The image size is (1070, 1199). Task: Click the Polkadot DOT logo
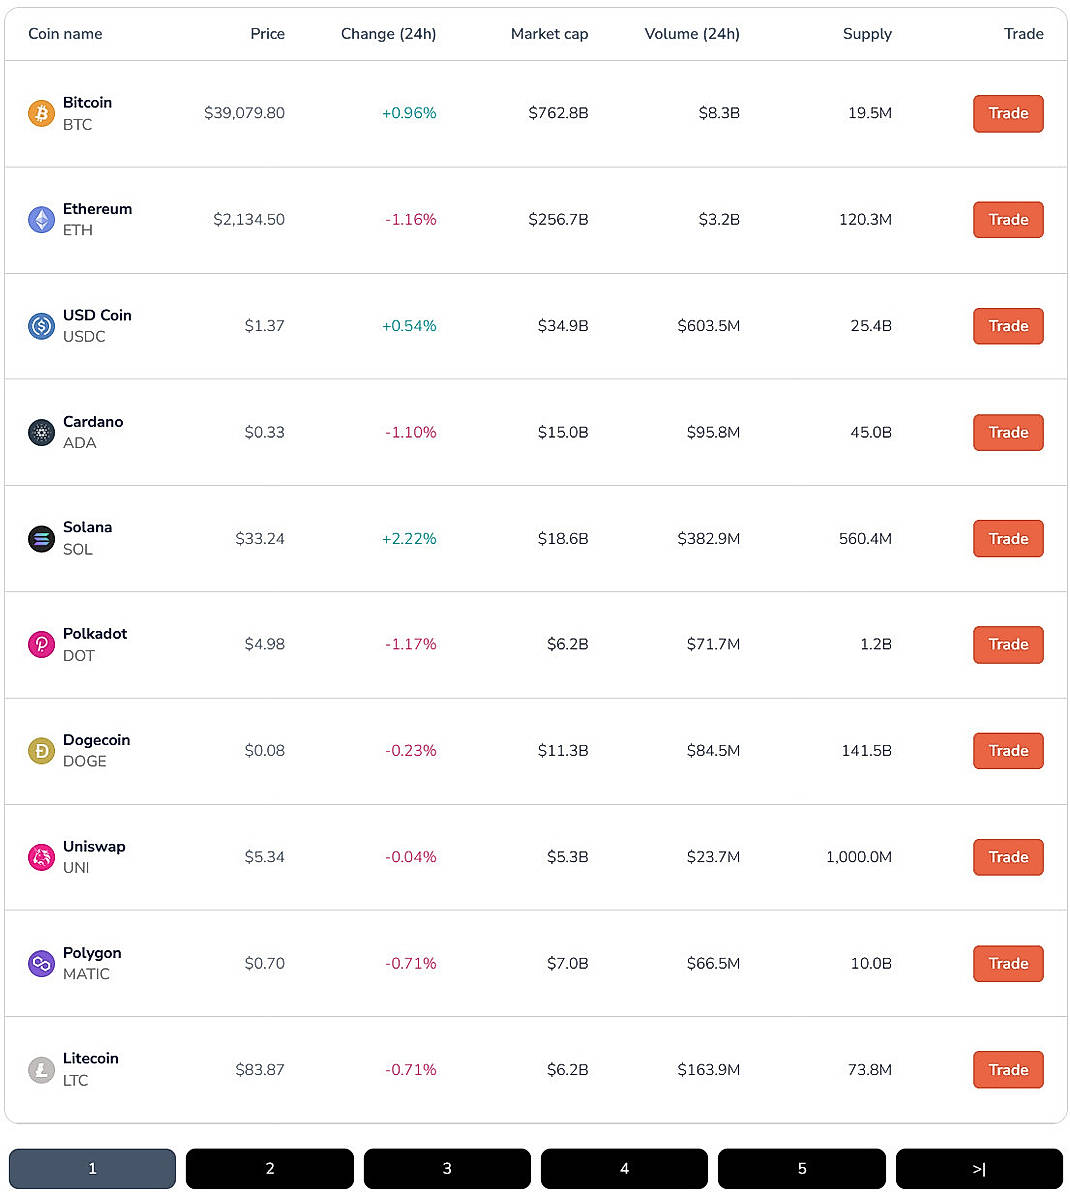[x=41, y=644]
